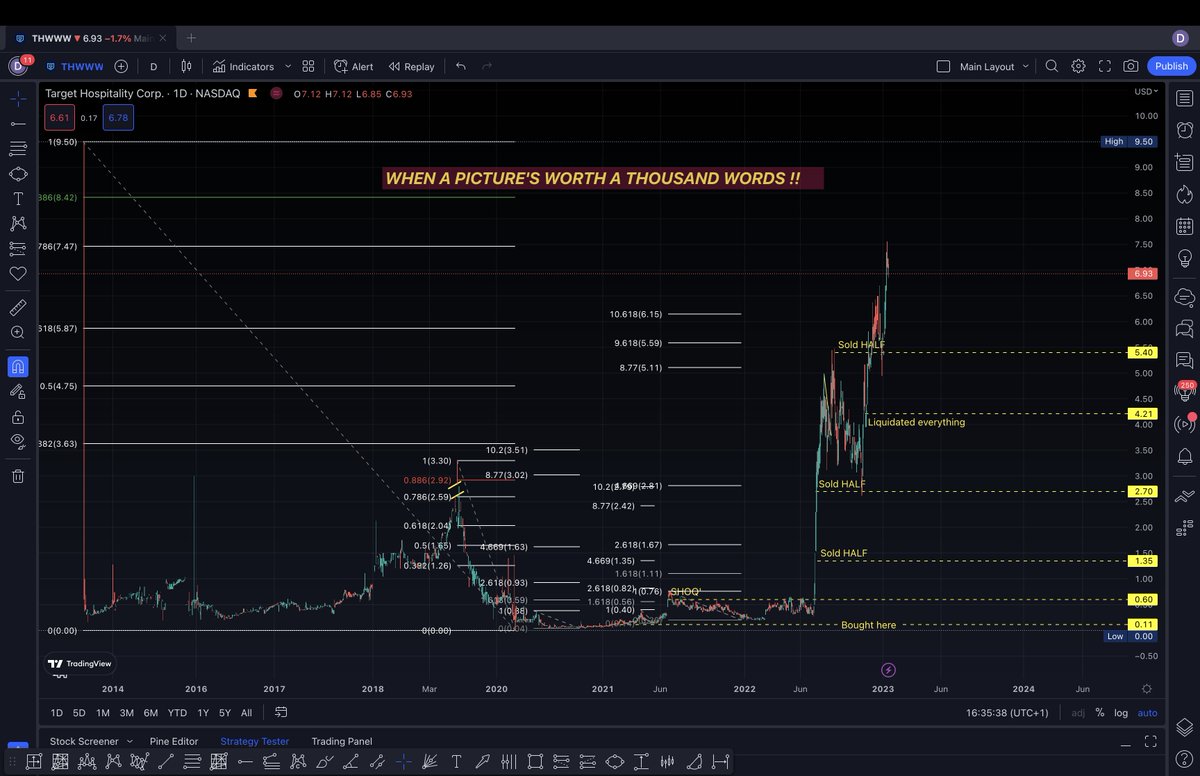1200x776 pixels.
Task: Switch to the Pine Editor tab
Action: tap(173, 741)
